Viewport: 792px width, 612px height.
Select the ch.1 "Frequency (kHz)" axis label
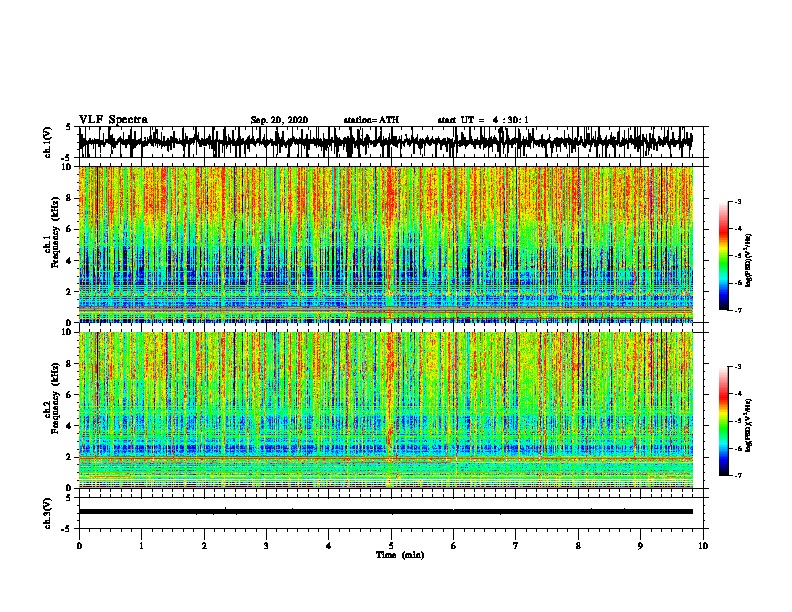(55, 232)
